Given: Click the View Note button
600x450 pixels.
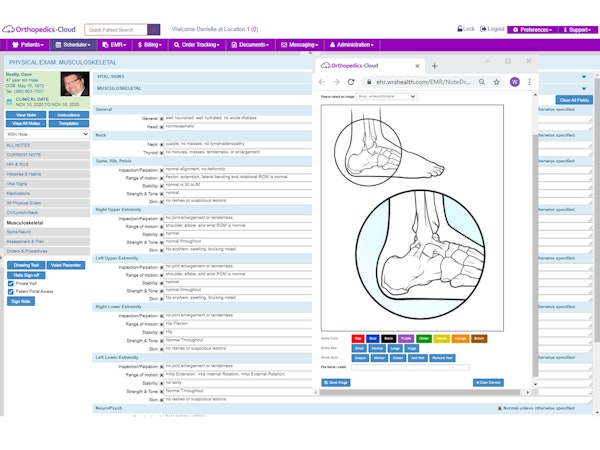Looking at the screenshot, I should point(26,115).
